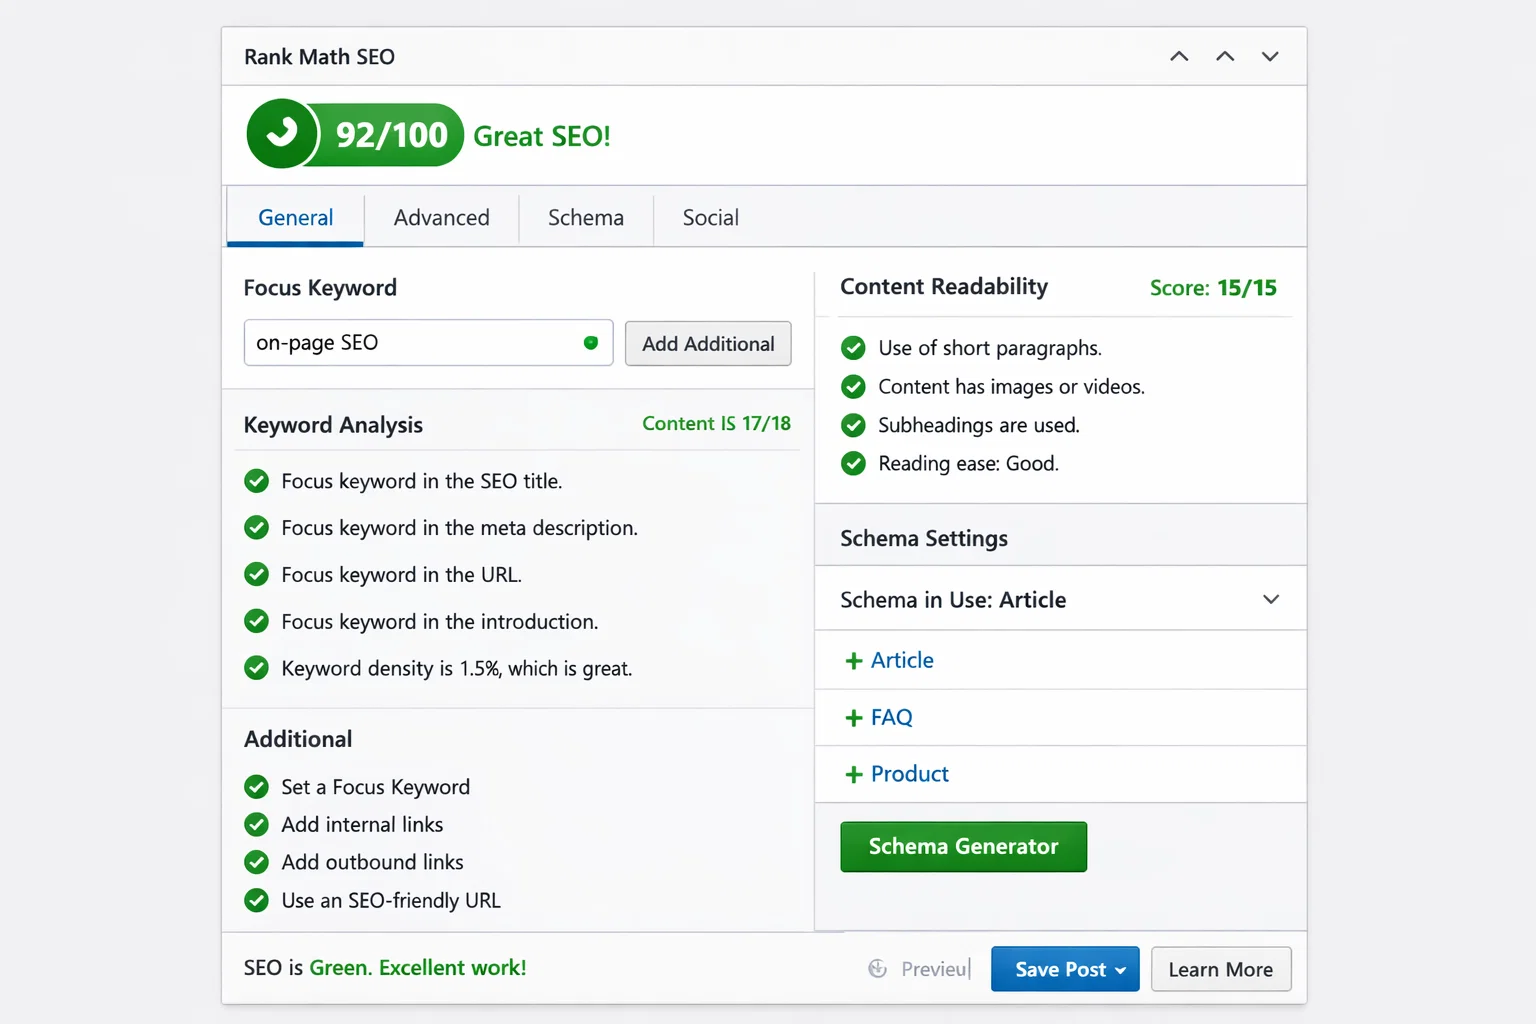This screenshot has width=1536, height=1024.
Task: Open the Save Post dropdown arrow
Action: click(x=1121, y=970)
